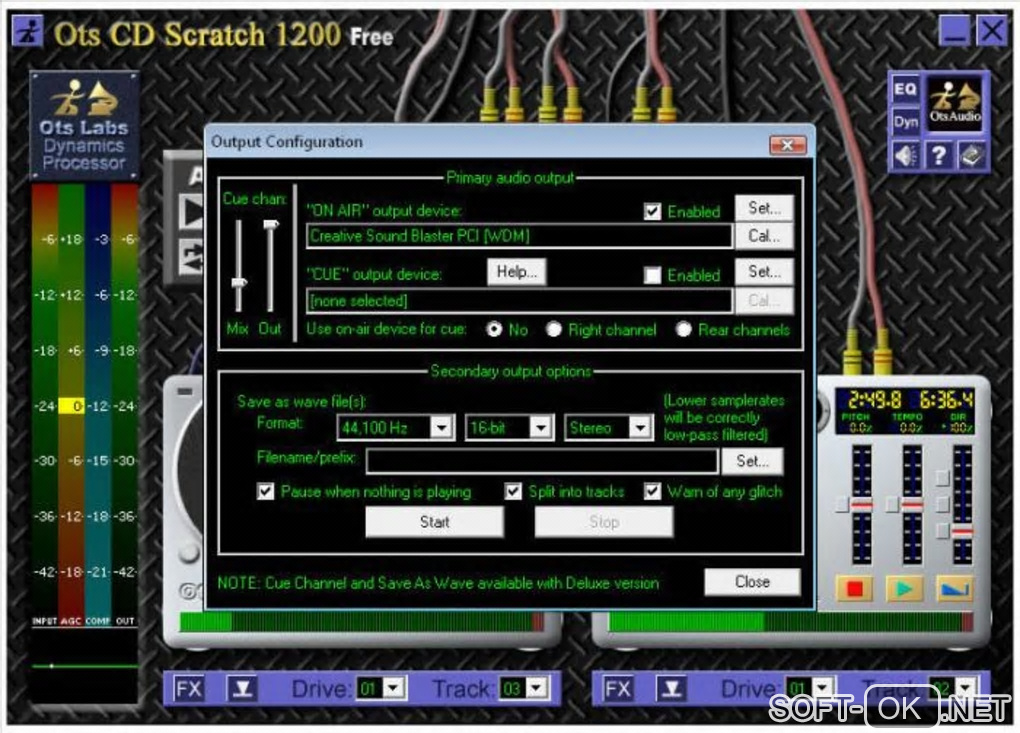This screenshot has width=1020, height=733.
Task: Click the Cue chan Out slider handle
Action: click(270, 225)
